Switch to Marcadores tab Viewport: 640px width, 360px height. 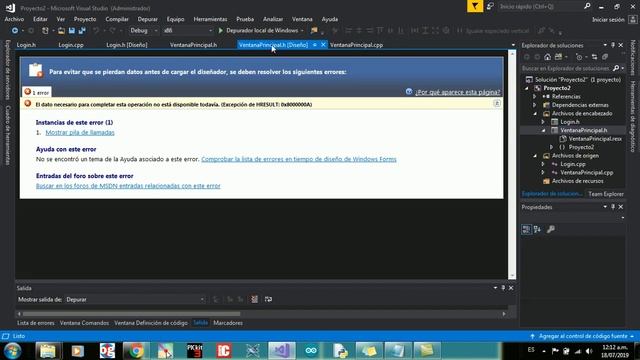[x=228, y=323]
